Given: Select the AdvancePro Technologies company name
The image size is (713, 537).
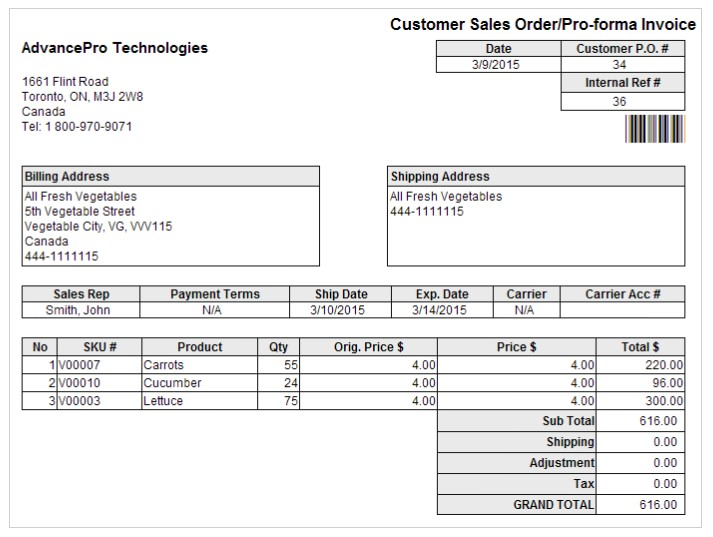Looking at the screenshot, I should click(x=115, y=48).
